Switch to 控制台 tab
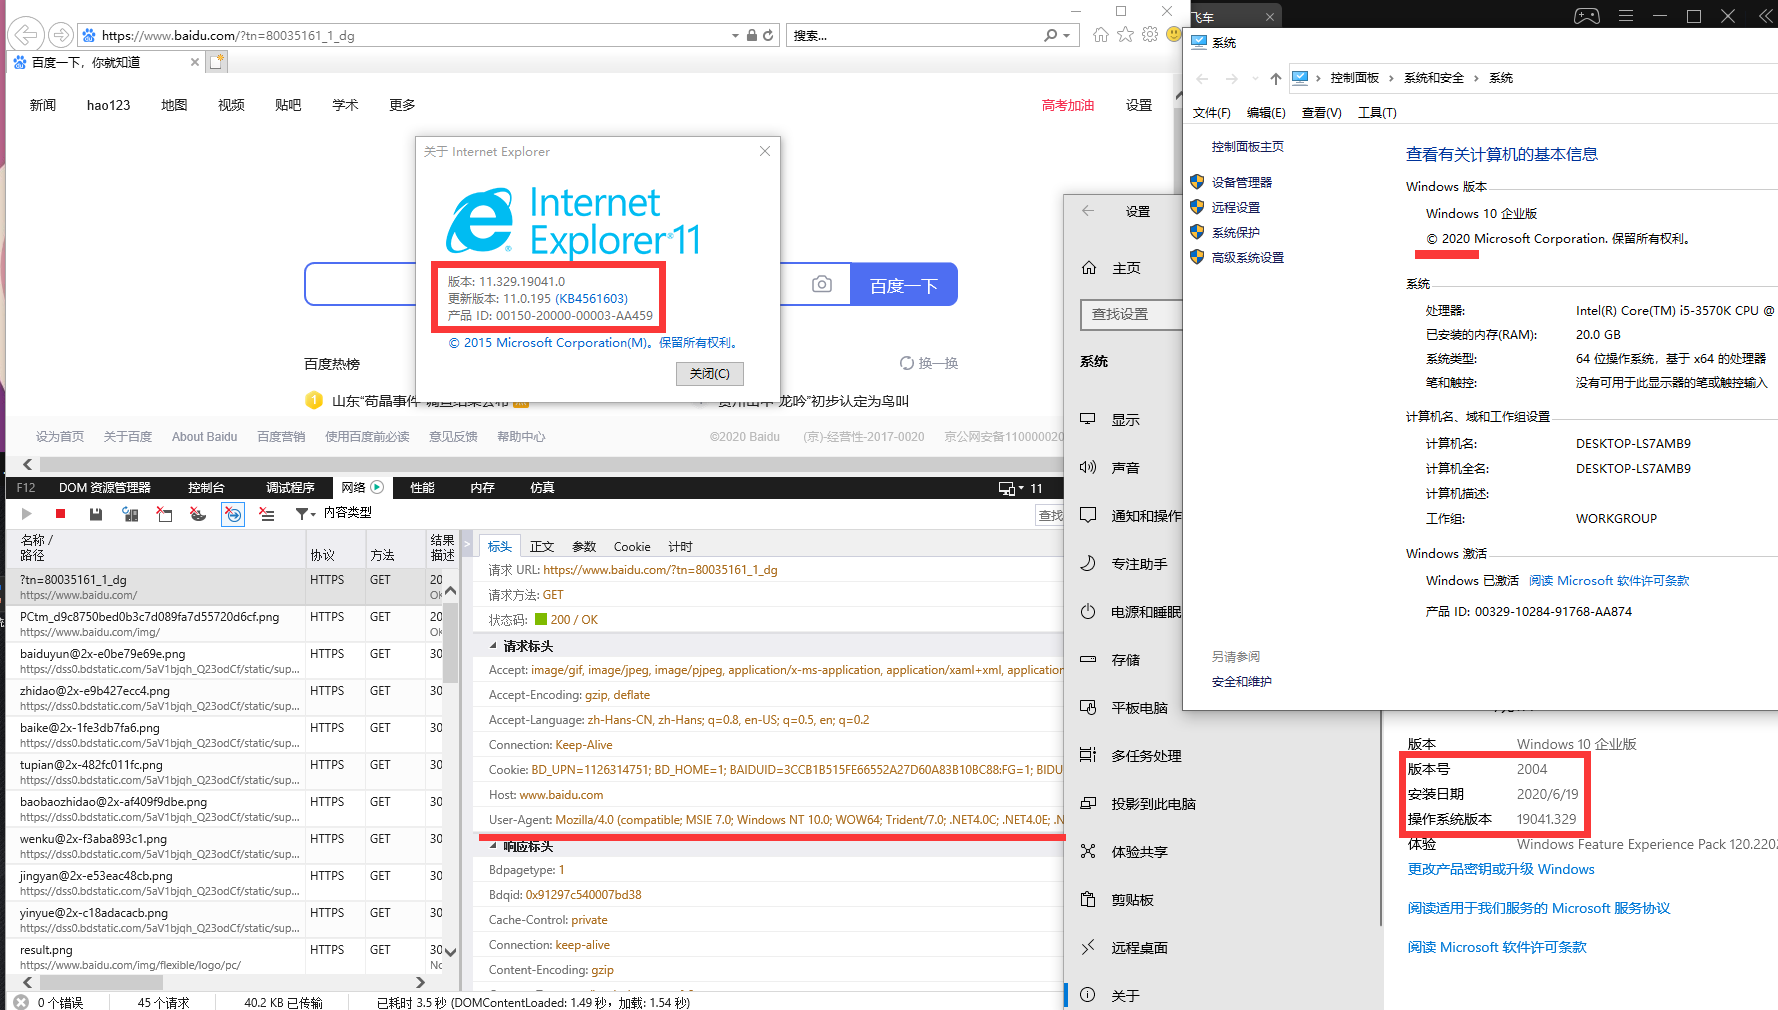The height and width of the screenshot is (1010, 1778). [206, 488]
